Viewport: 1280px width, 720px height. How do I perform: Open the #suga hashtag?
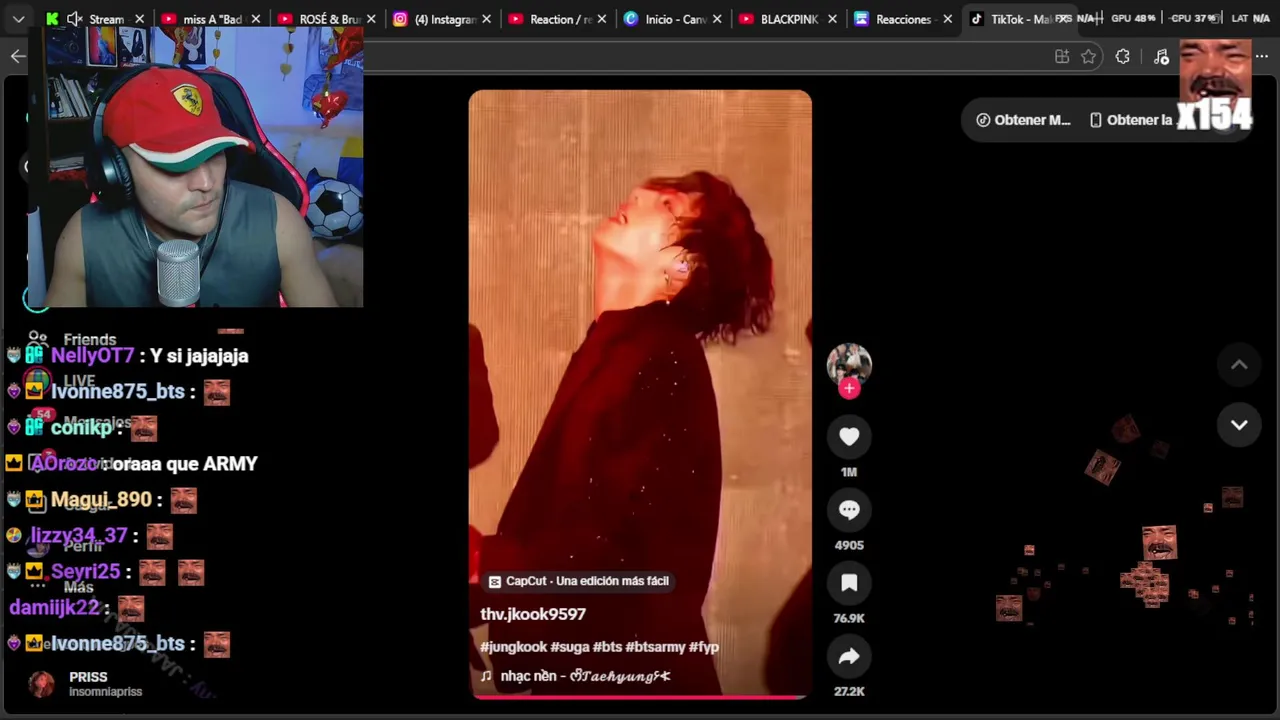(x=569, y=647)
